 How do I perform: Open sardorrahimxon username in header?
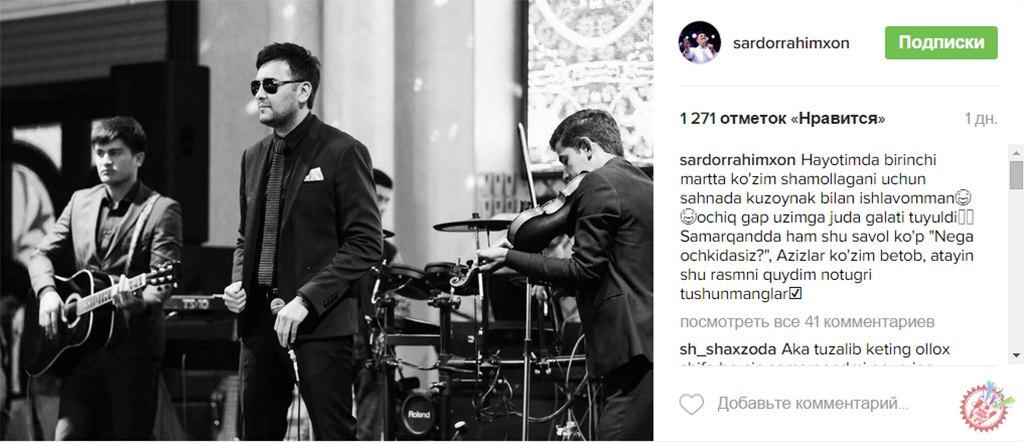tap(791, 43)
